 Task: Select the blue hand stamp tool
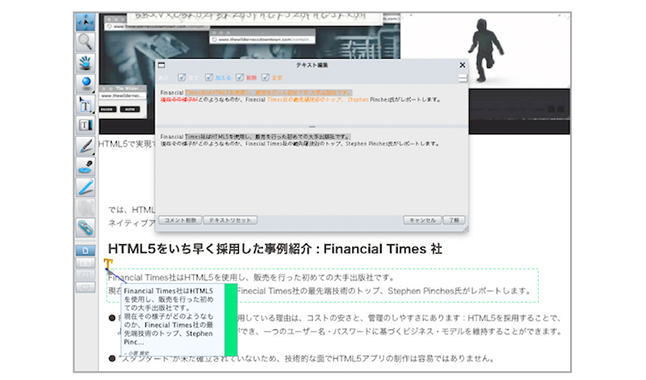[85, 63]
